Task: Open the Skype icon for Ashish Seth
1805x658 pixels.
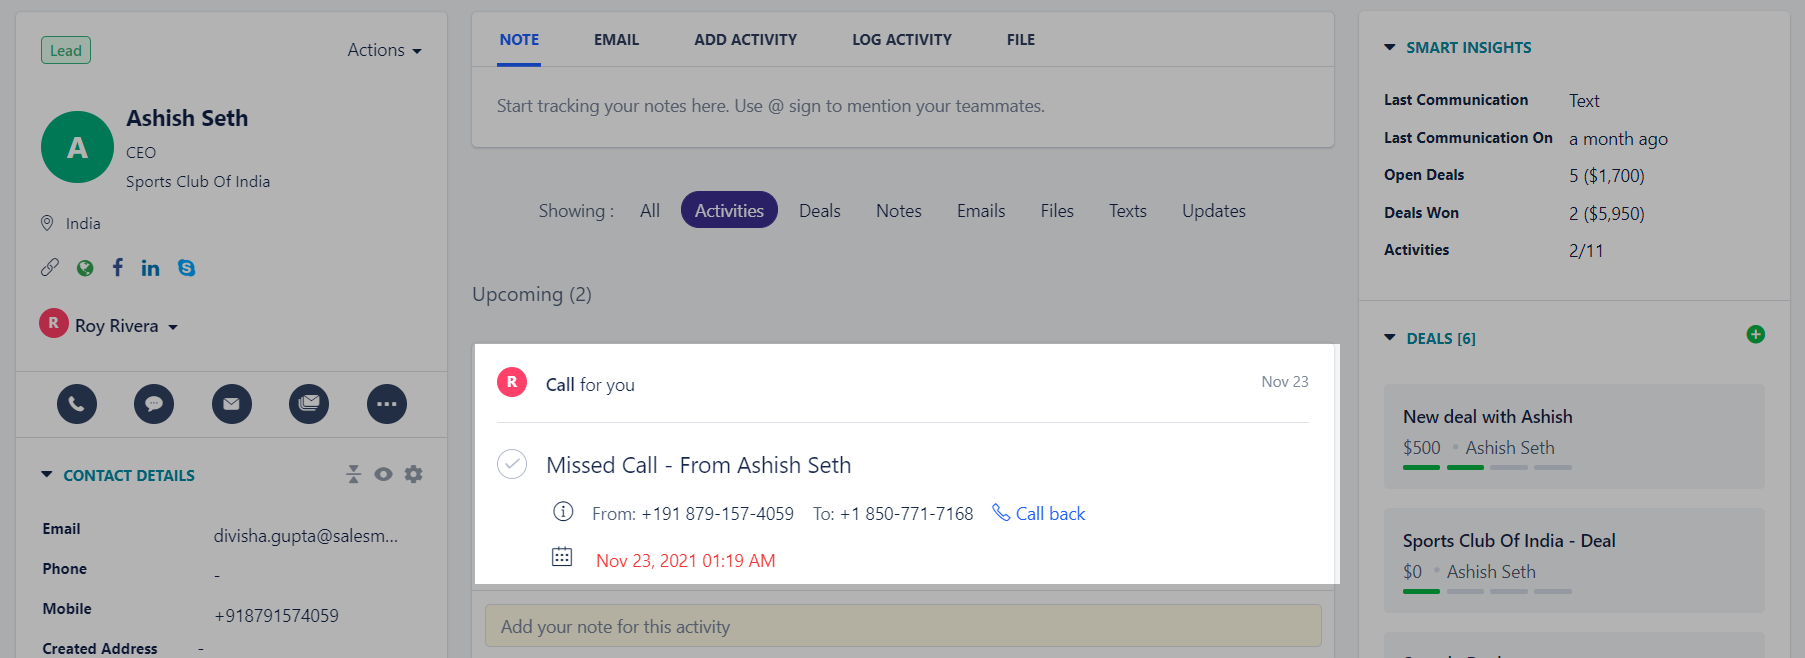Action: (x=186, y=268)
